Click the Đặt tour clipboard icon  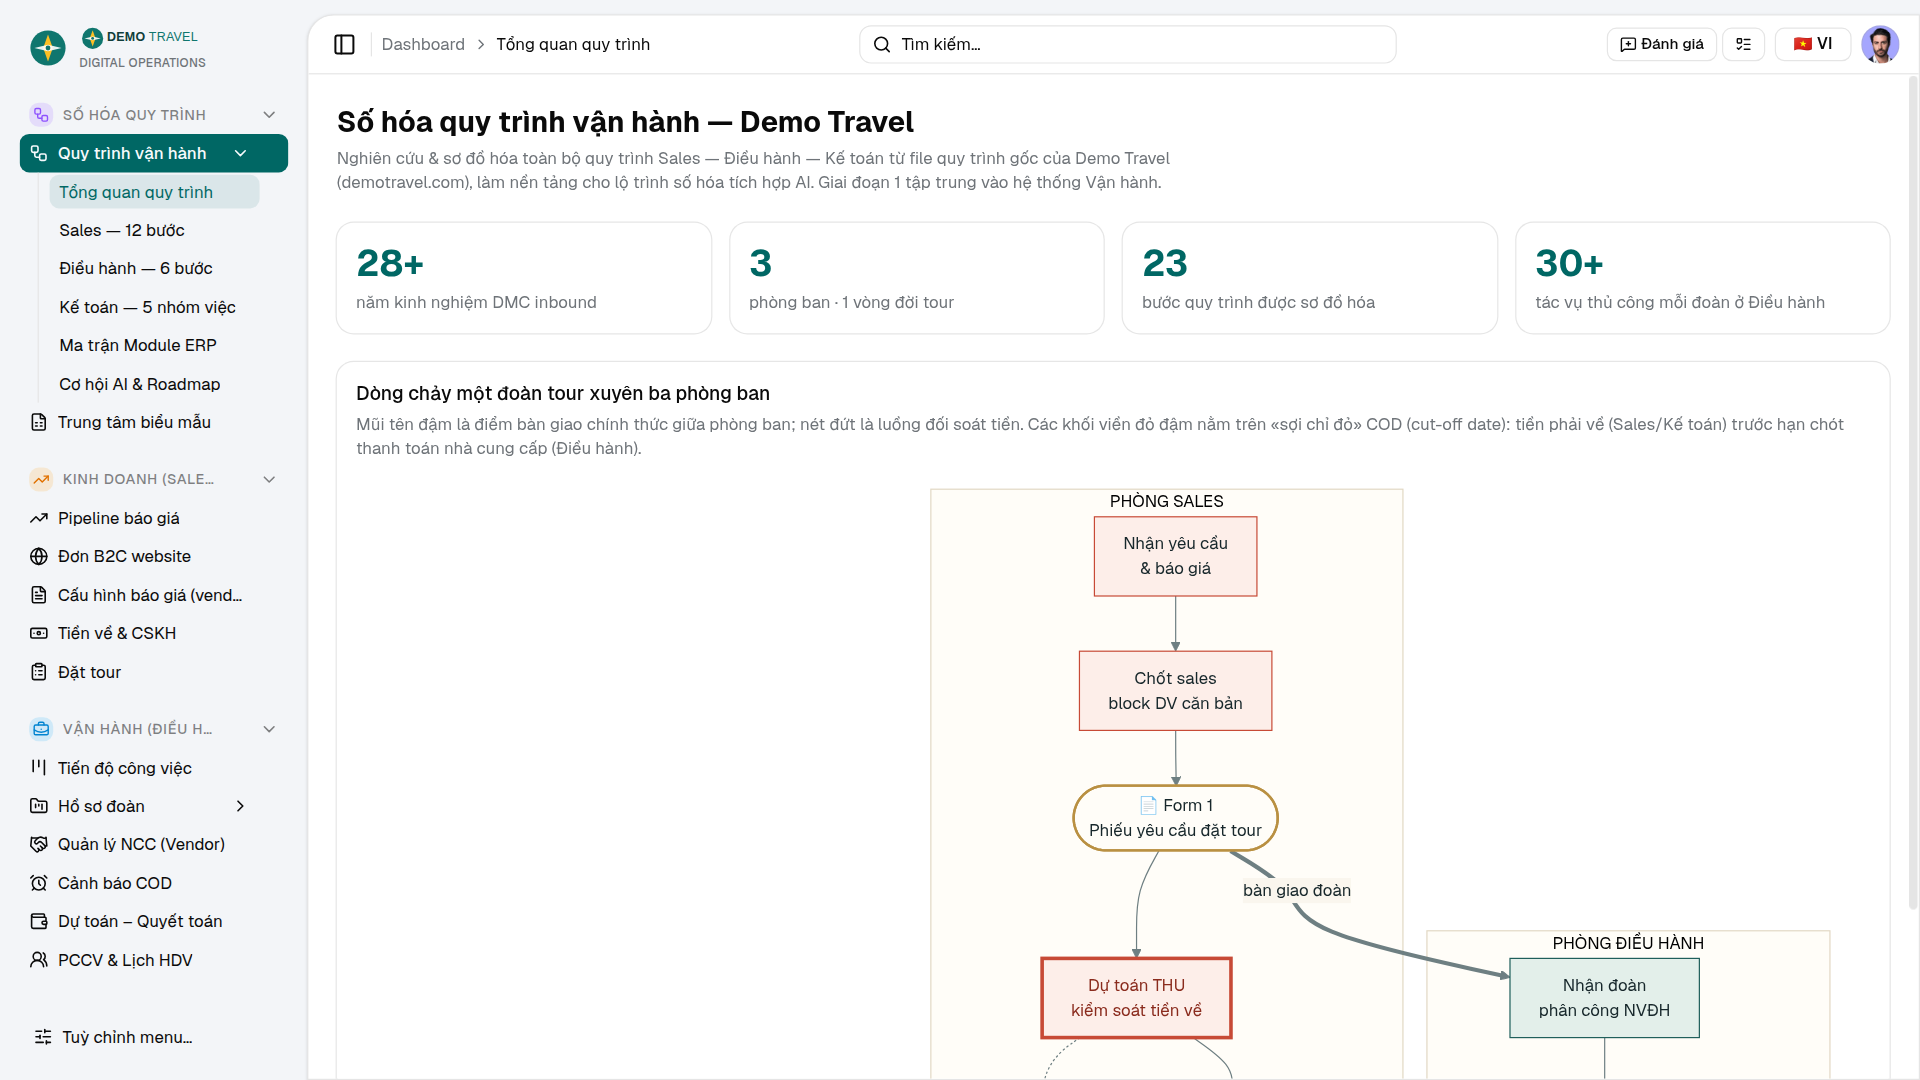(39, 672)
